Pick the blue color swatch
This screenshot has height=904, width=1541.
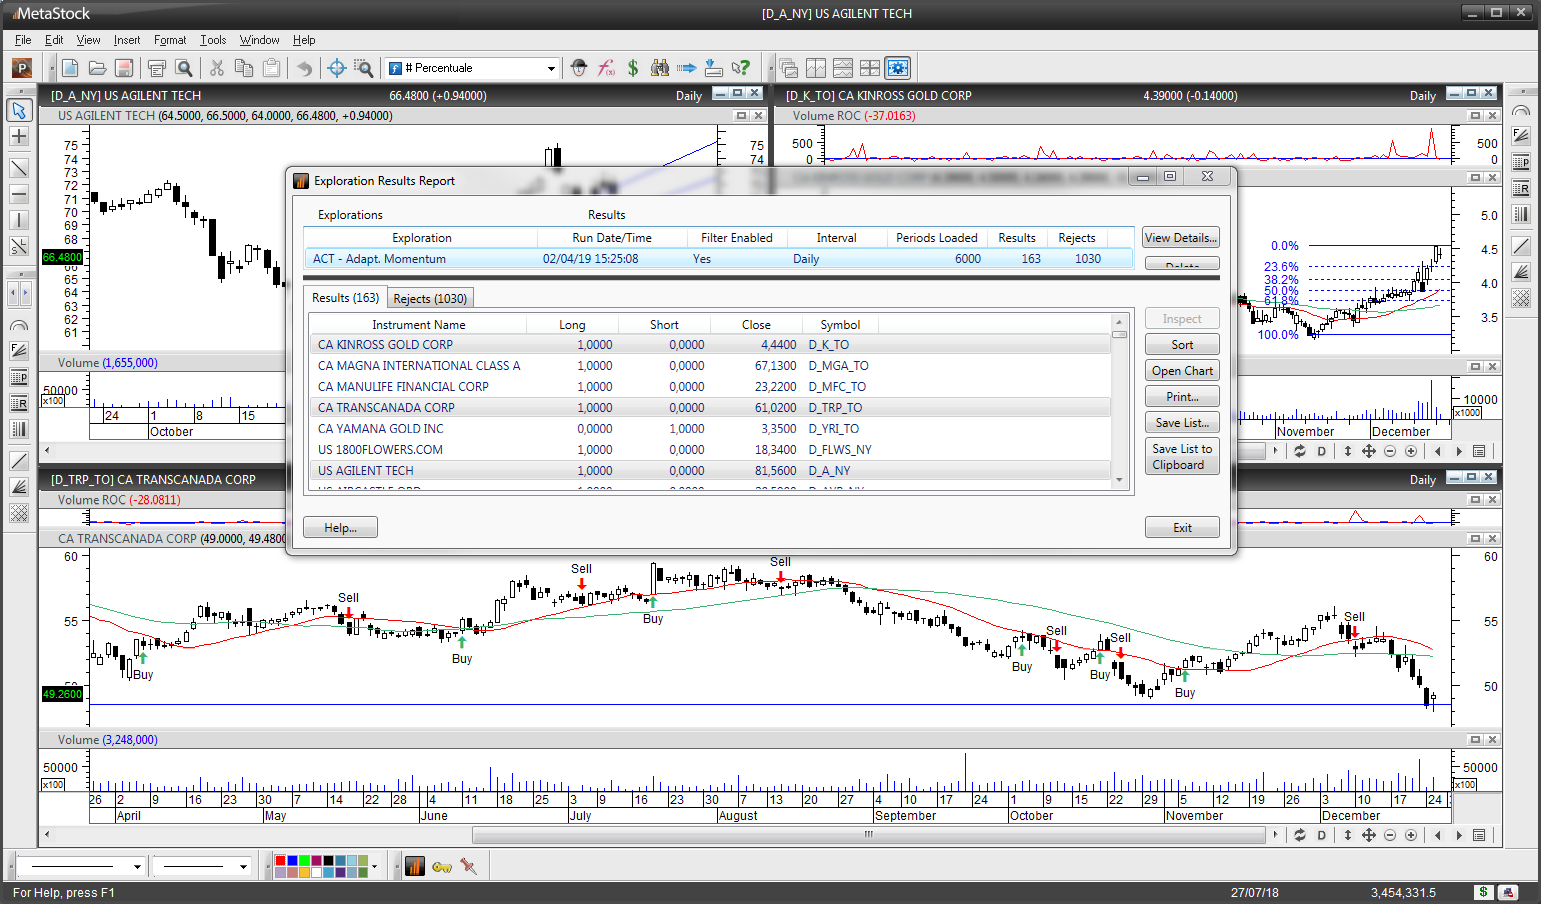tap(292, 860)
